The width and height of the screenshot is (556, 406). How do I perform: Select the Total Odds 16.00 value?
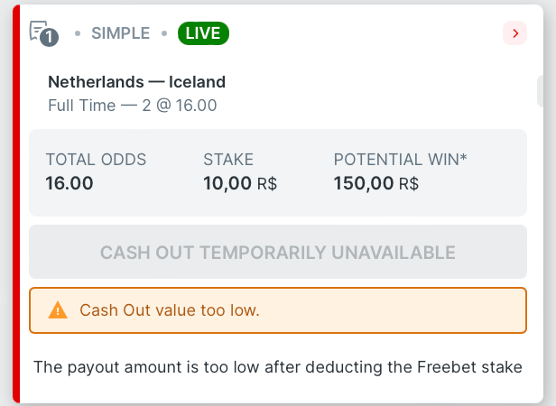(70, 183)
